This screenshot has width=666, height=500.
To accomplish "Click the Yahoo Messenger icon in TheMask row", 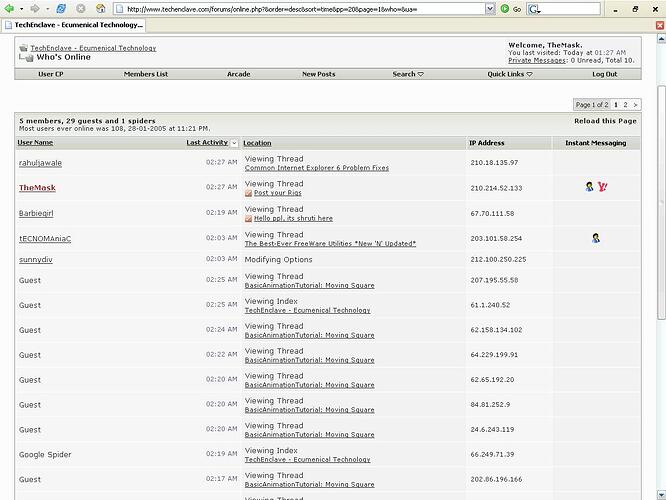I will [603, 187].
